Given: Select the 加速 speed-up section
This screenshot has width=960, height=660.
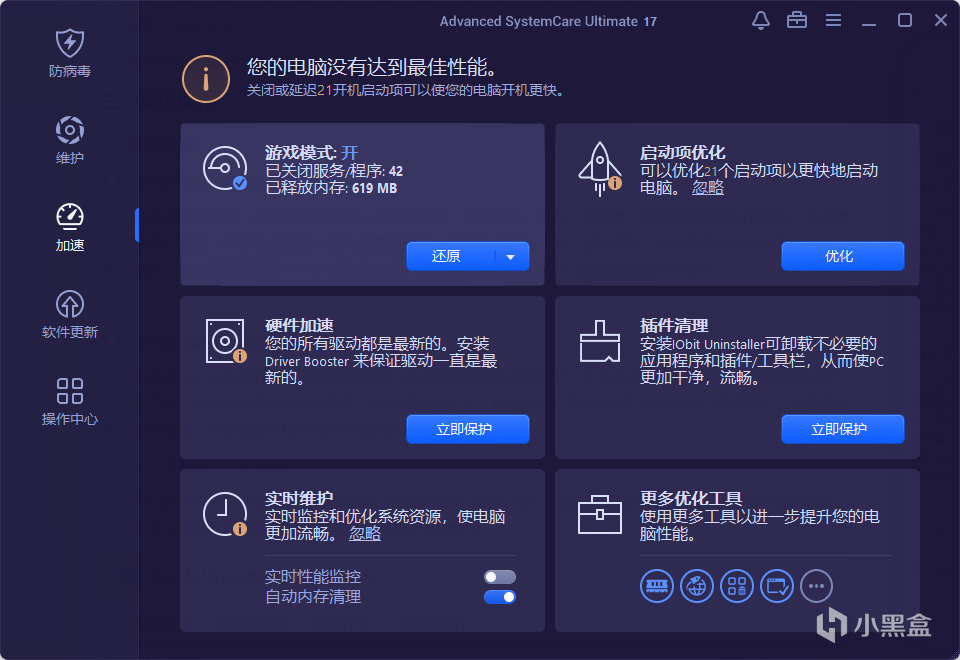Looking at the screenshot, I should pos(70,228).
